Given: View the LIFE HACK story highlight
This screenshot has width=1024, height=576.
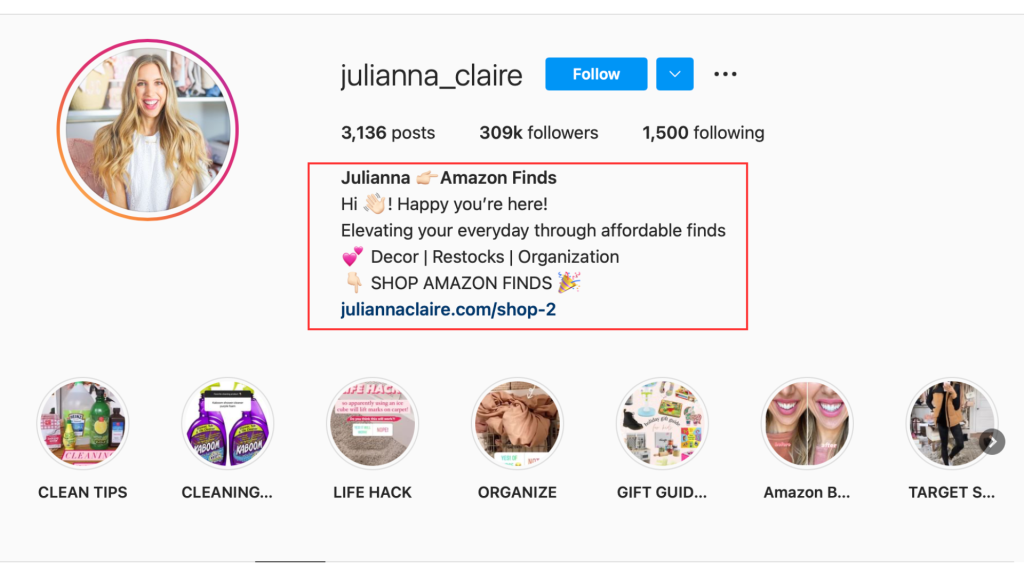Looking at the screenshot, I should (372, 423).
